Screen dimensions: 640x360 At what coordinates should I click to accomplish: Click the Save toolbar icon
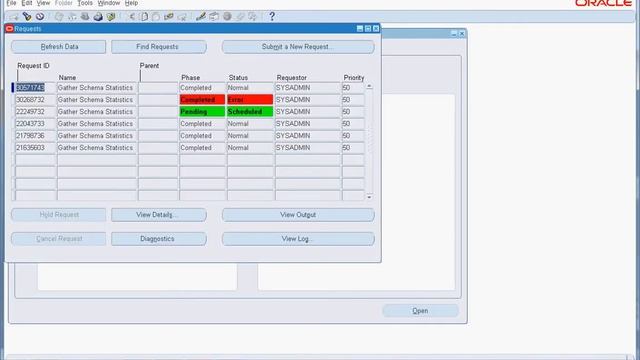(x=59, y=17)
